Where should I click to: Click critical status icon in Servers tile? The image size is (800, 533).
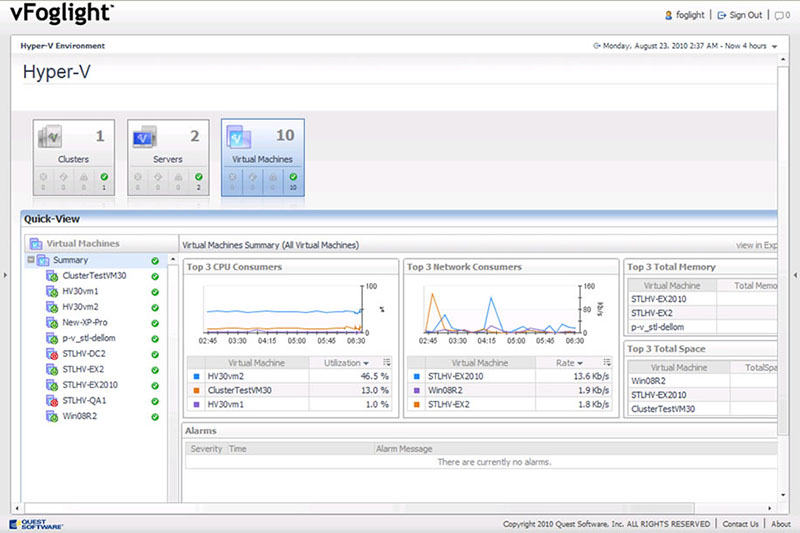tap(158, 177)
